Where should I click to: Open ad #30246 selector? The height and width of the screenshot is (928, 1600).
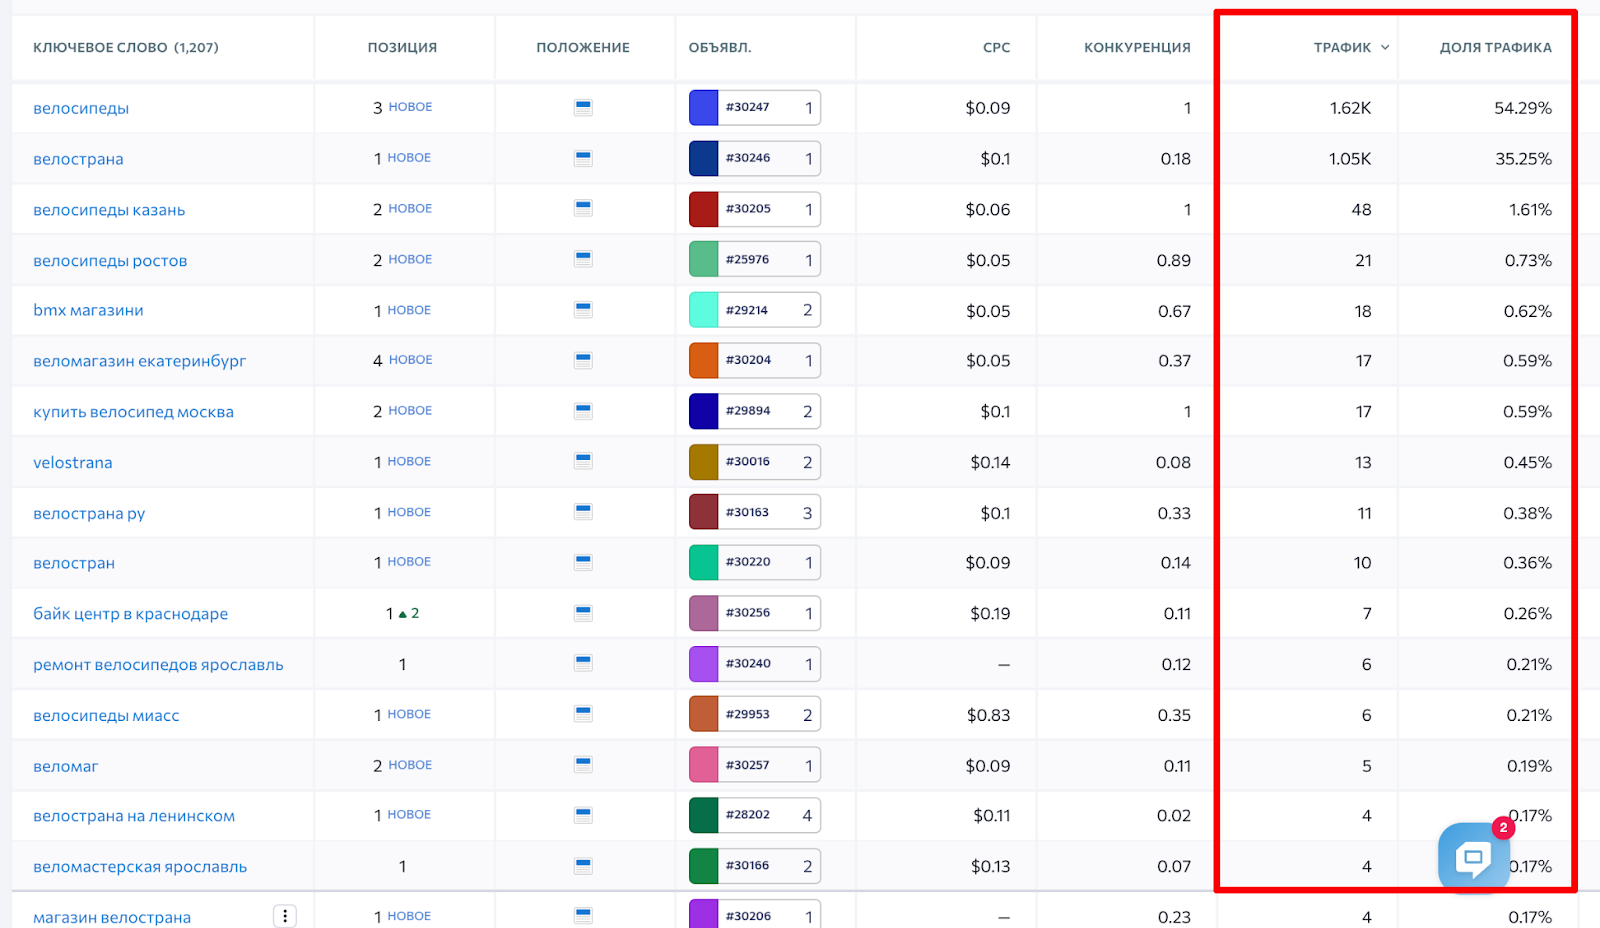[755, 158]
